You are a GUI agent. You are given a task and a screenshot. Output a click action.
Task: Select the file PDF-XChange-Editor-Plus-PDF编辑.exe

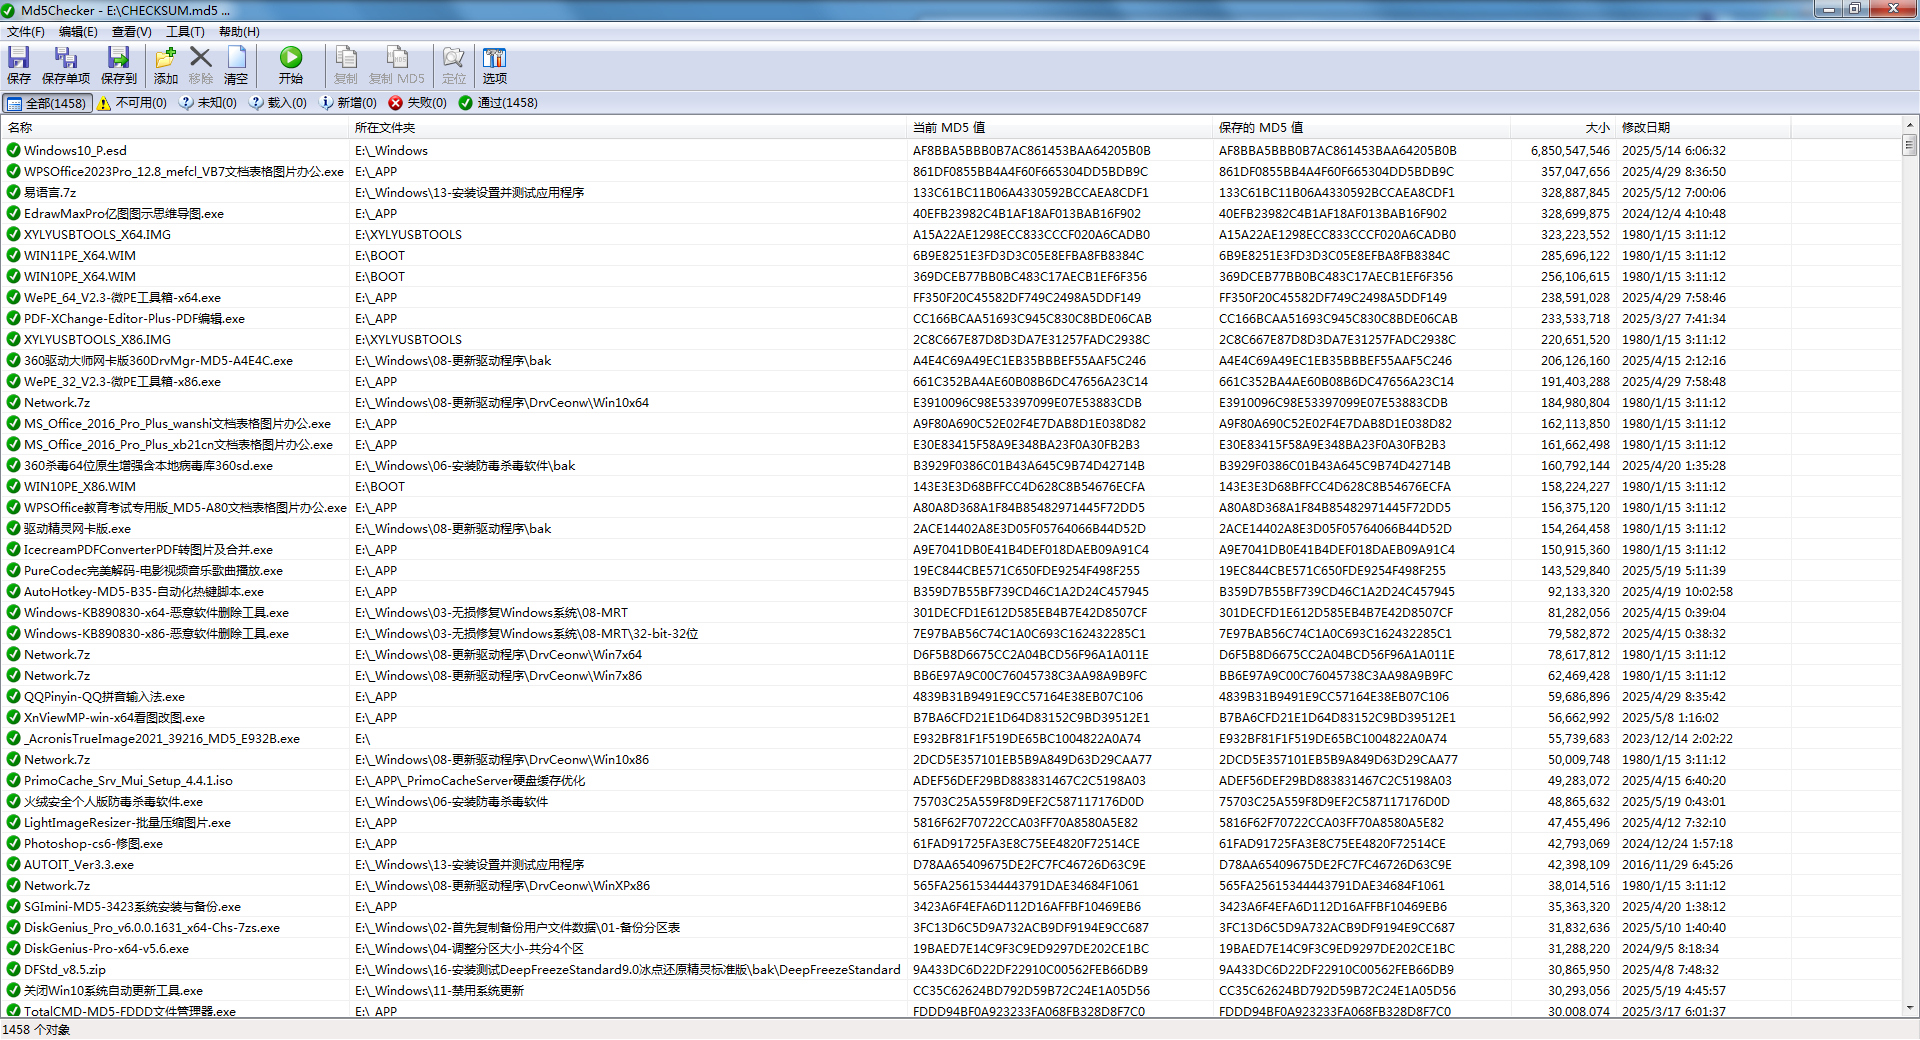pos(134,319)
